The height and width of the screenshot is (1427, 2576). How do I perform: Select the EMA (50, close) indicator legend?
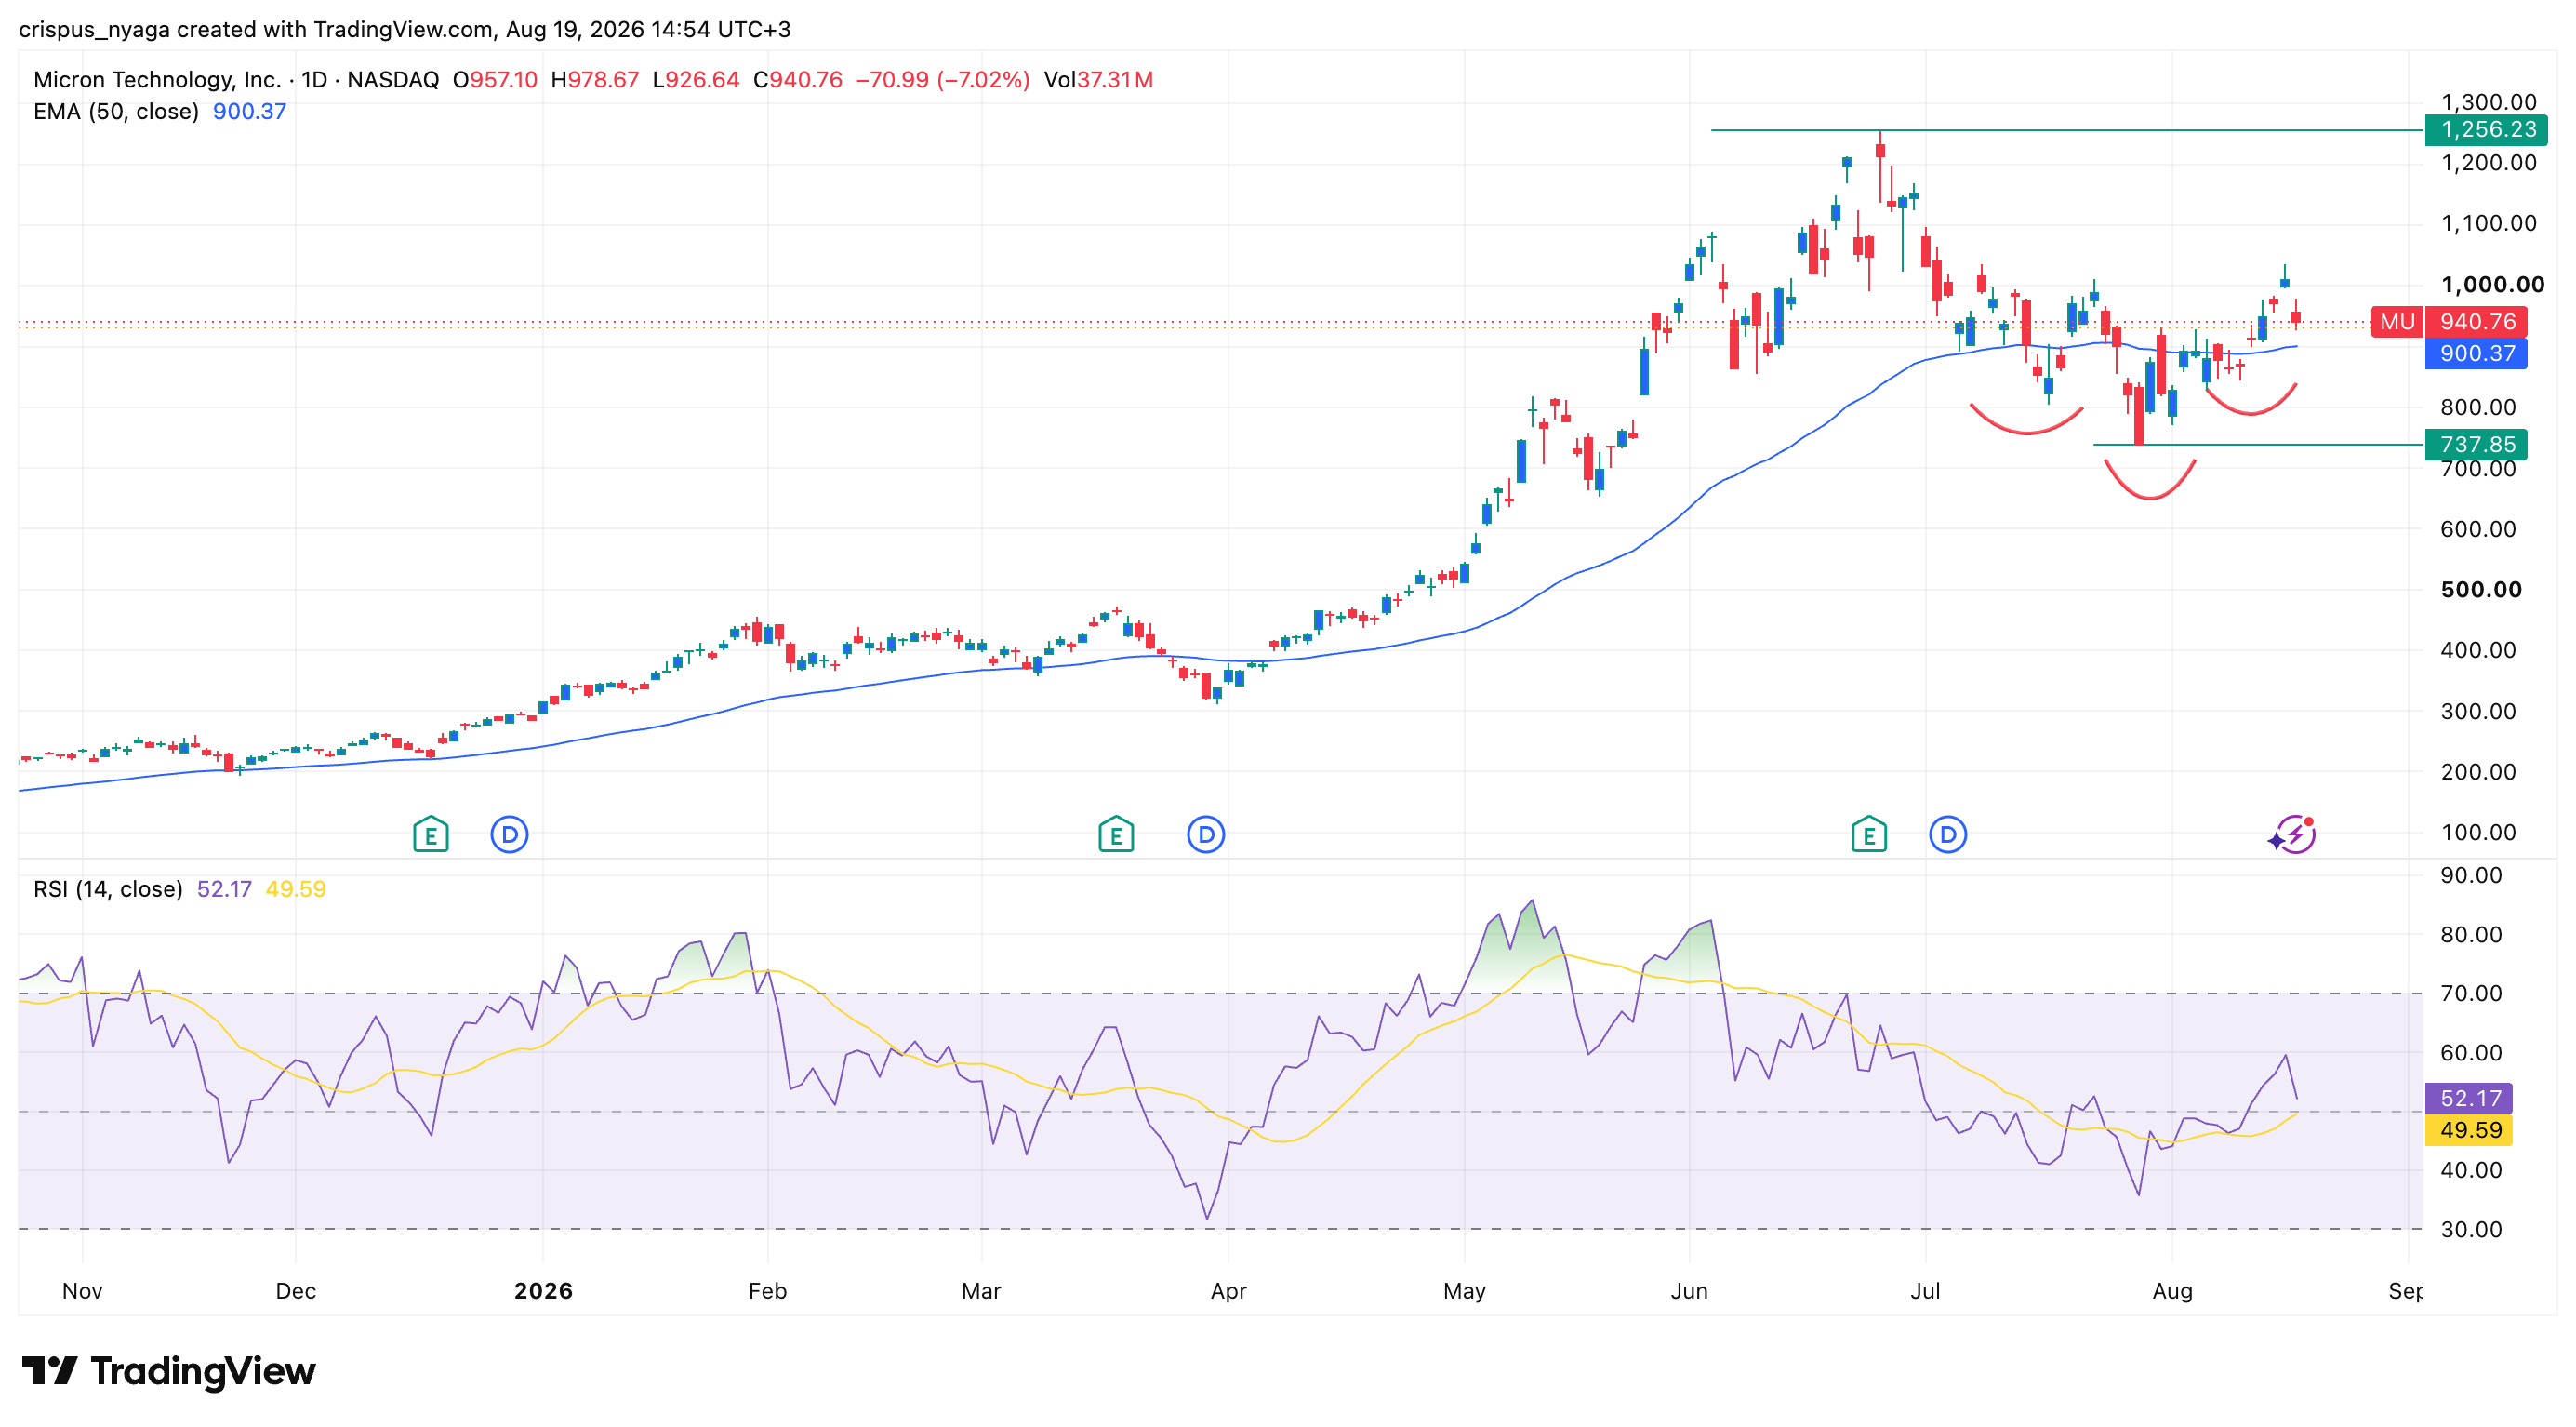tap(116, 111)
